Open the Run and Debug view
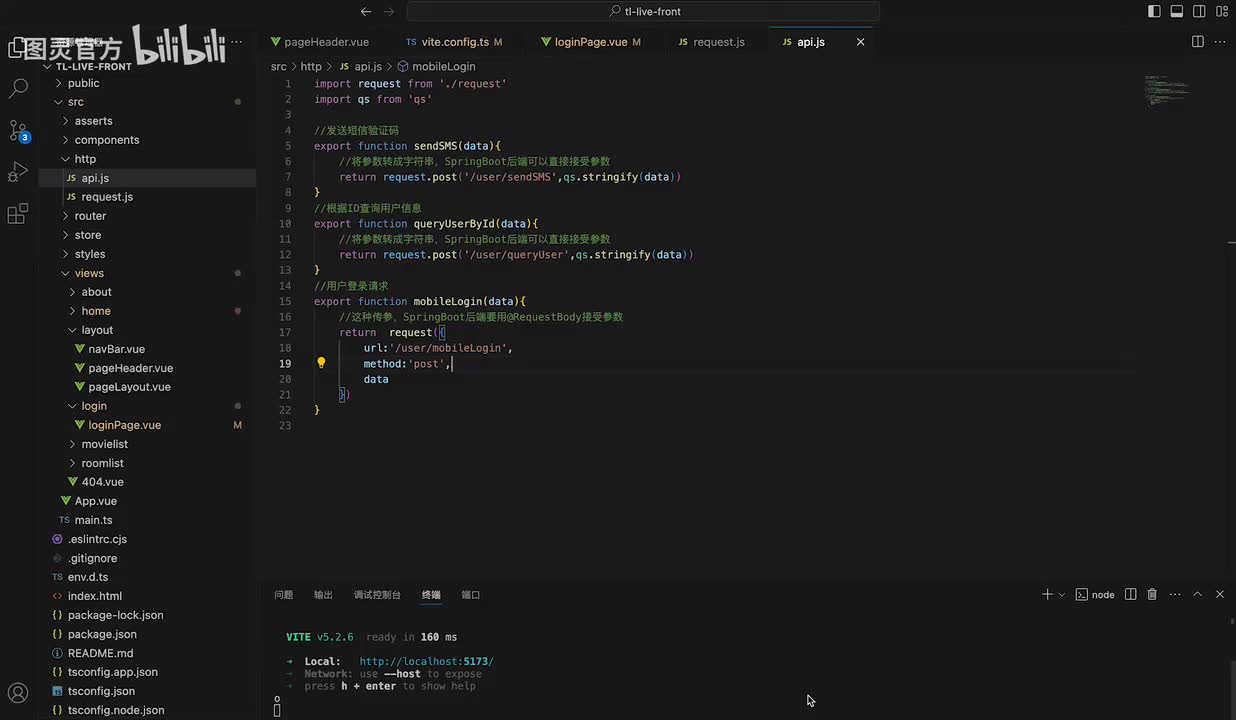1236x720 pixels. (18, 172)
